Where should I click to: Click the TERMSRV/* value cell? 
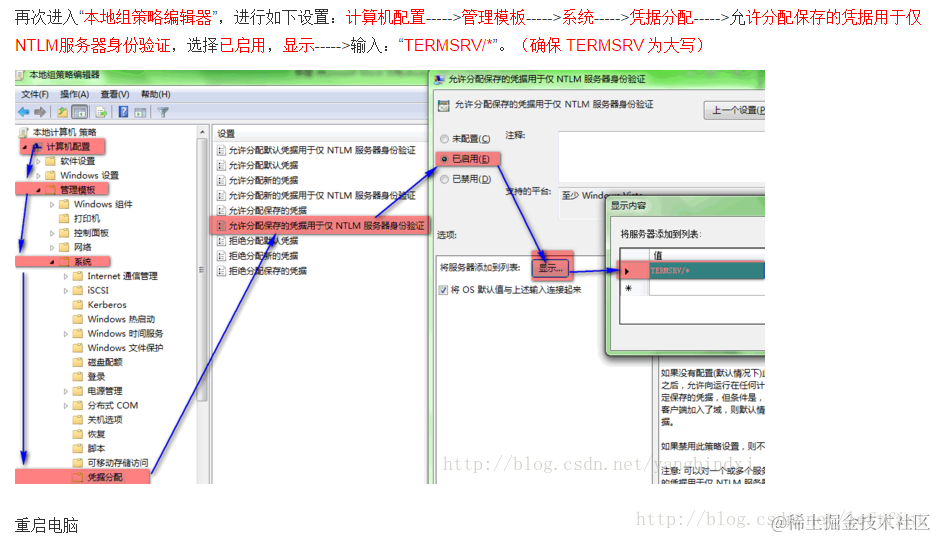click(707, 271)
